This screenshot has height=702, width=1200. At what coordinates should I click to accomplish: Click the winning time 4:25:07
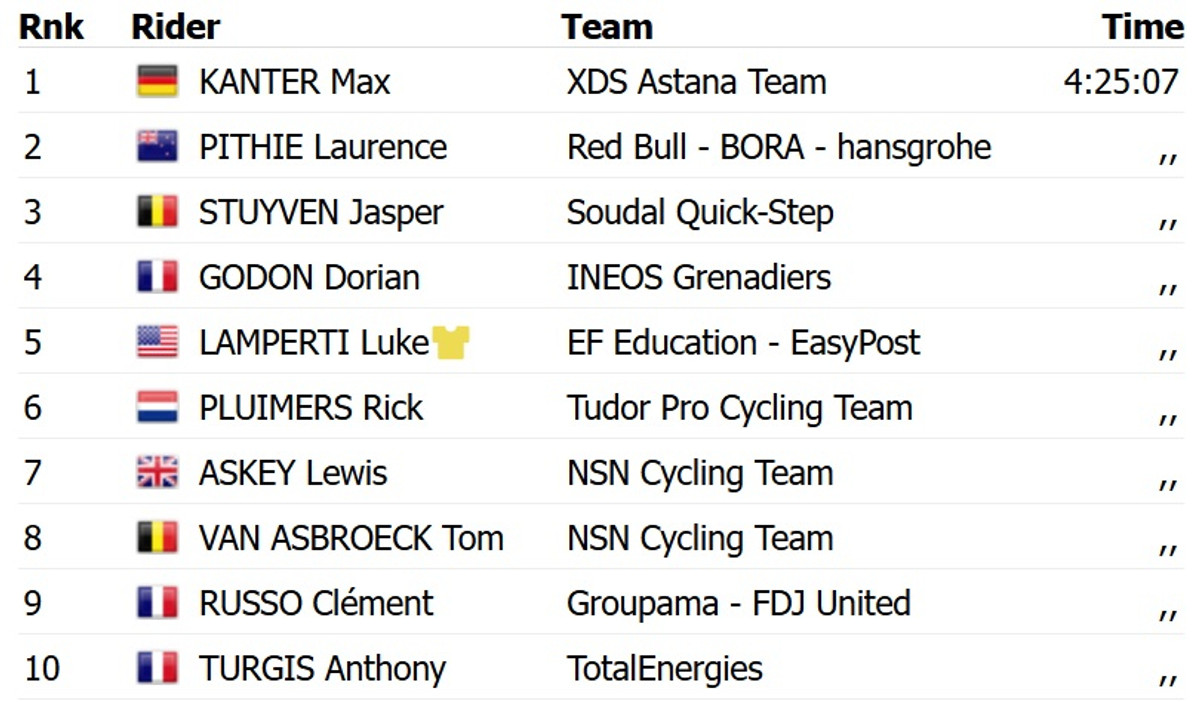click(x=1121, y=82)
